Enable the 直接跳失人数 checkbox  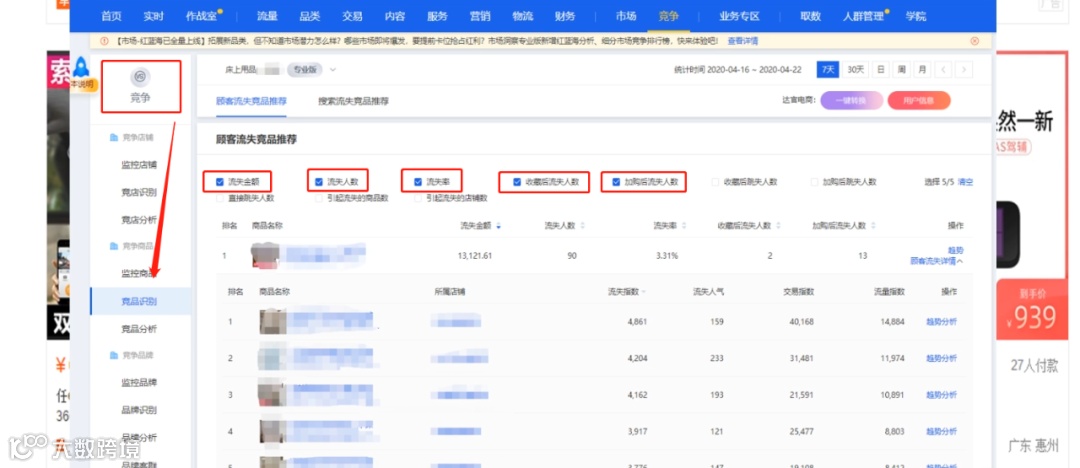(x=220, y=199)
